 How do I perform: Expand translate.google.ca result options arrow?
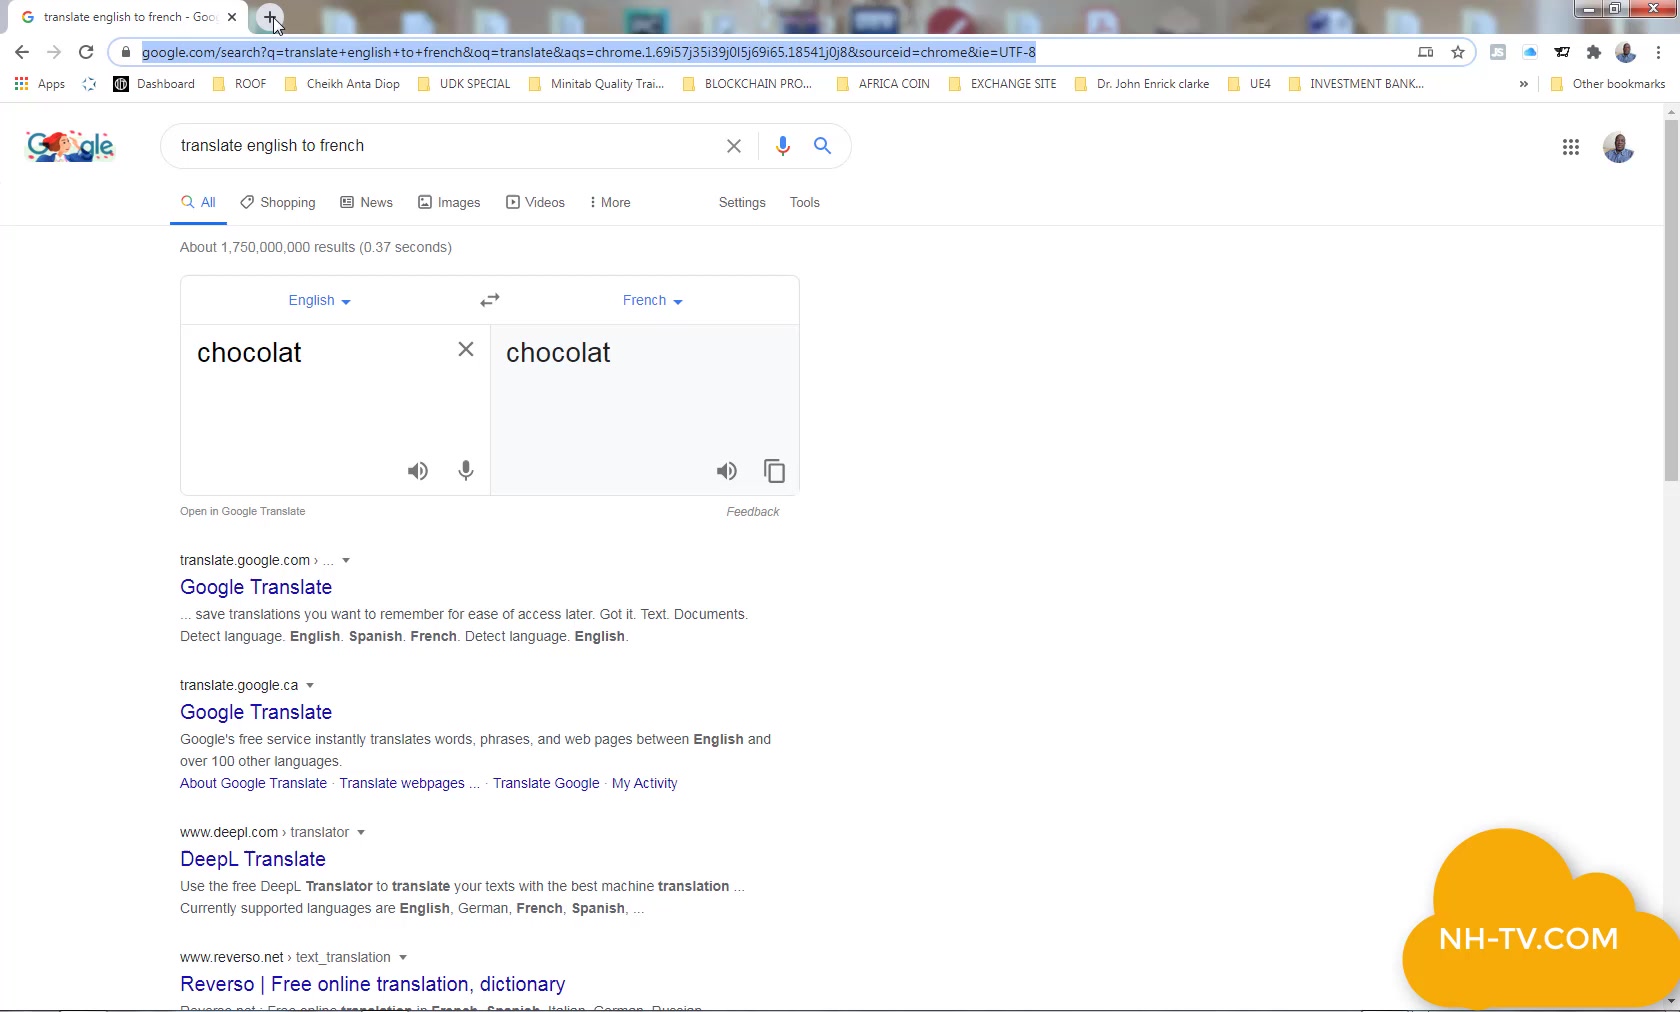310,686
